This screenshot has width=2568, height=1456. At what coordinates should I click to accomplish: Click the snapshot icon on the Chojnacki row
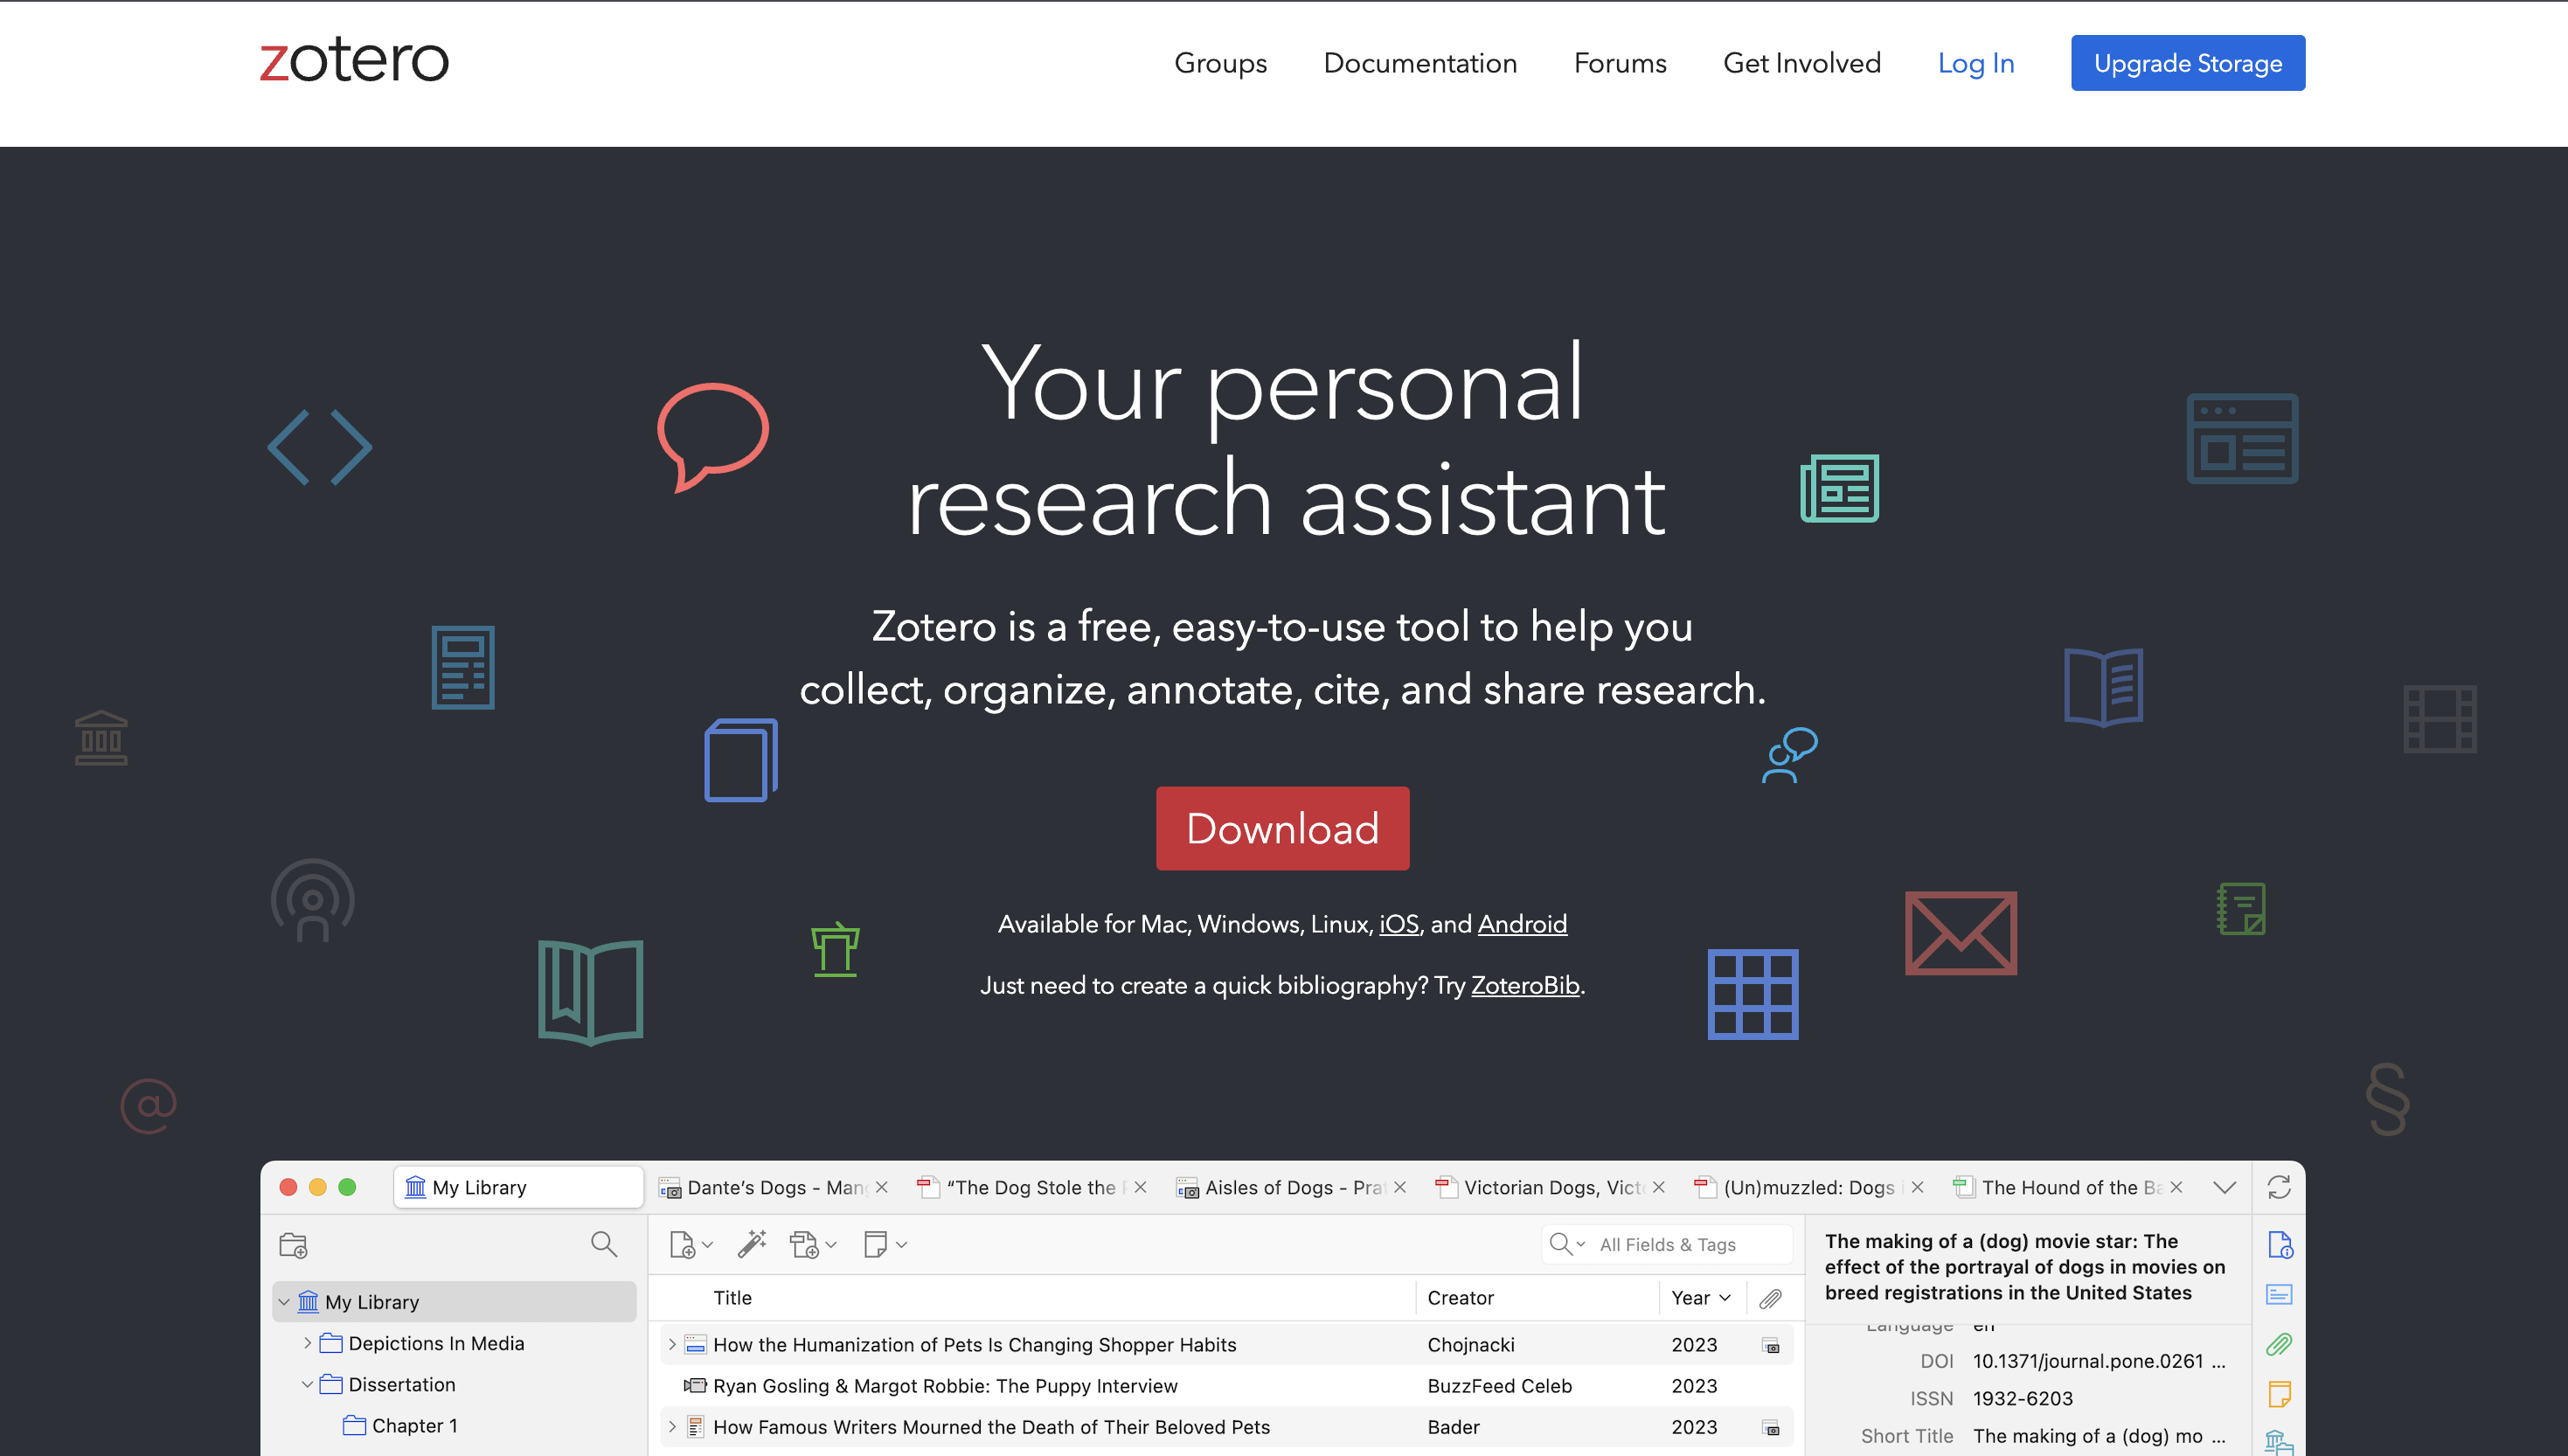(x=1771, y=1345)
